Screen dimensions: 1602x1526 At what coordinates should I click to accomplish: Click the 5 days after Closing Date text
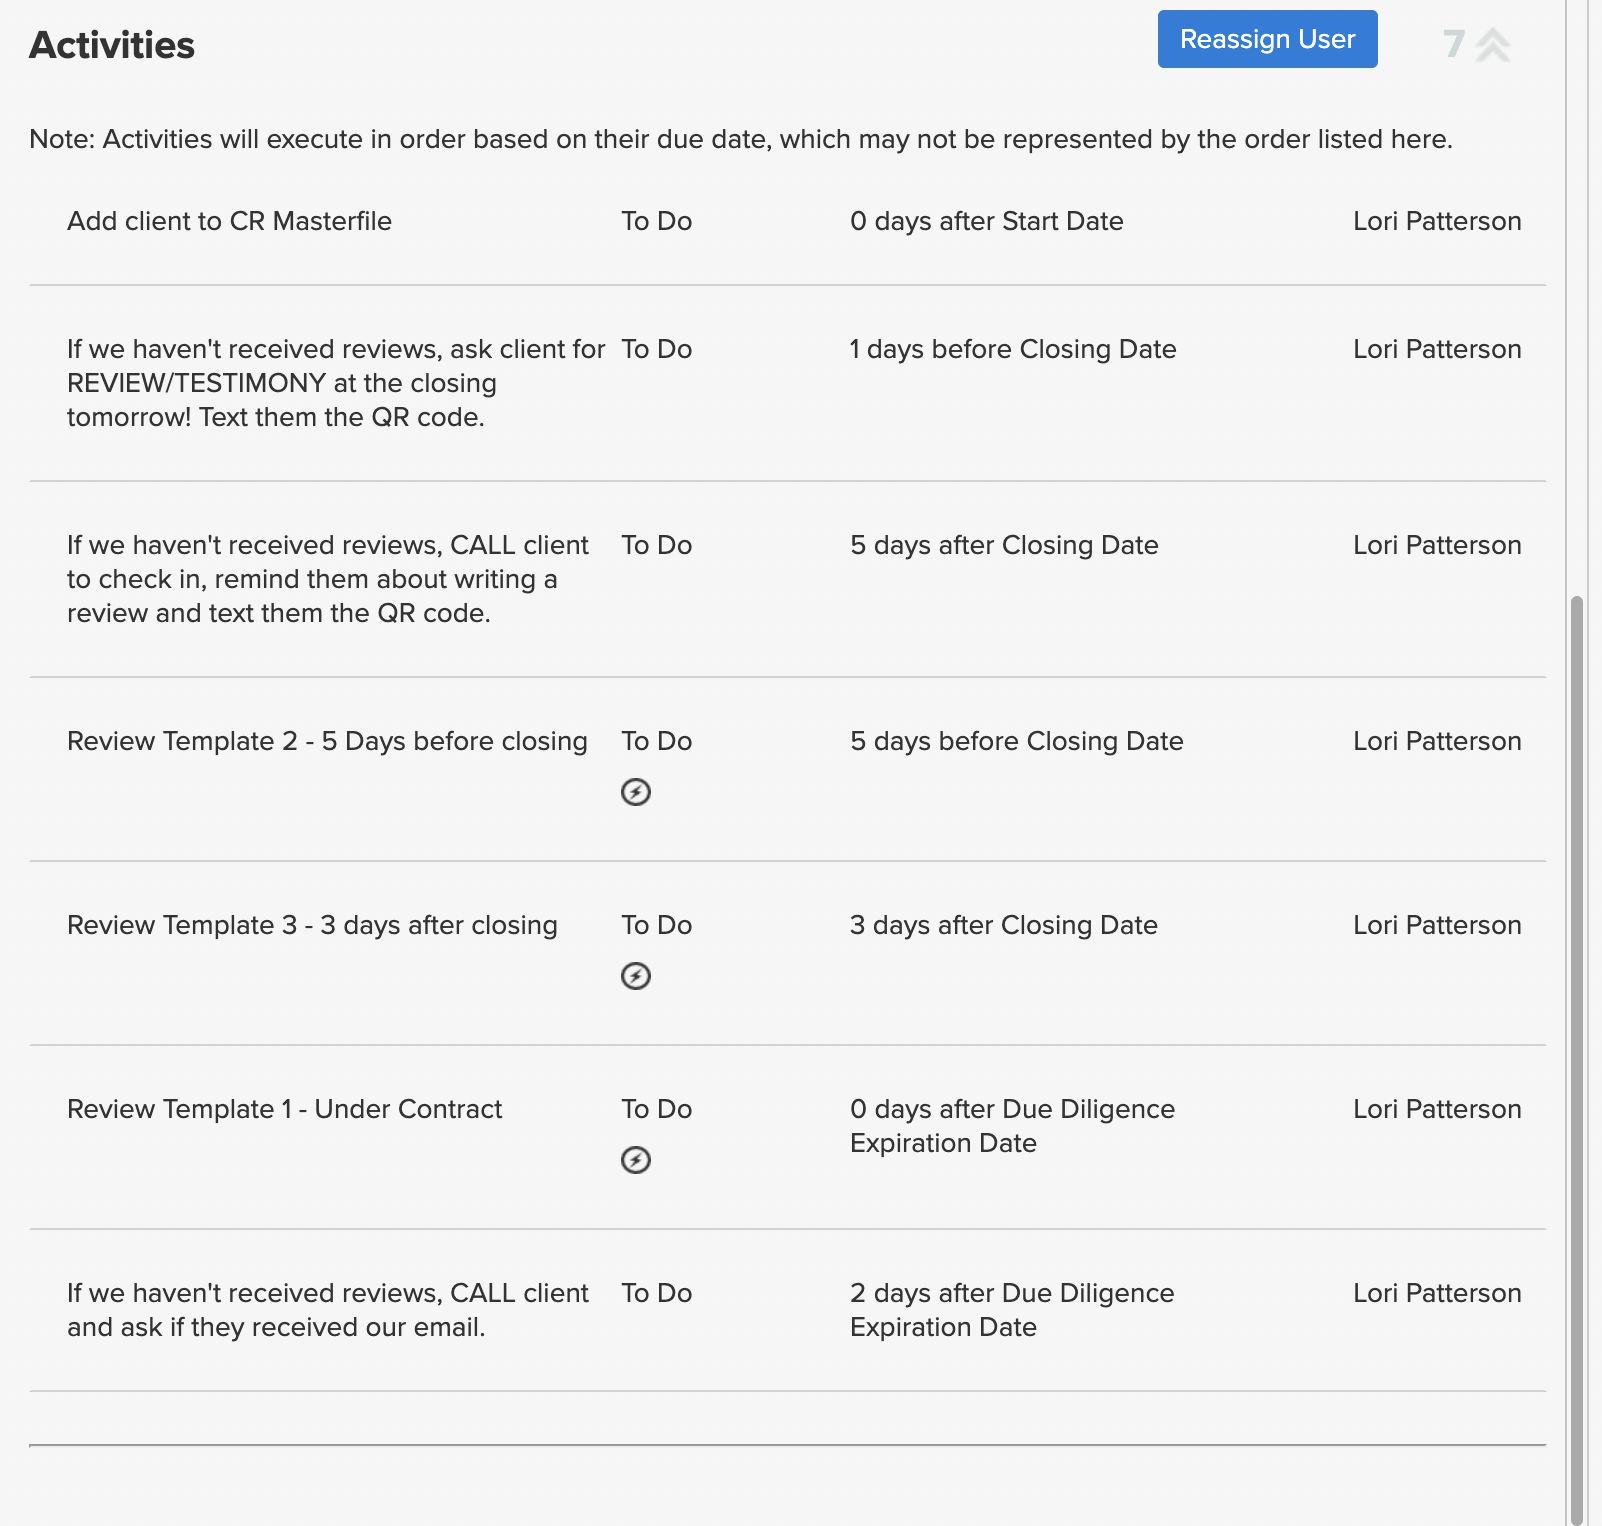1004,545
